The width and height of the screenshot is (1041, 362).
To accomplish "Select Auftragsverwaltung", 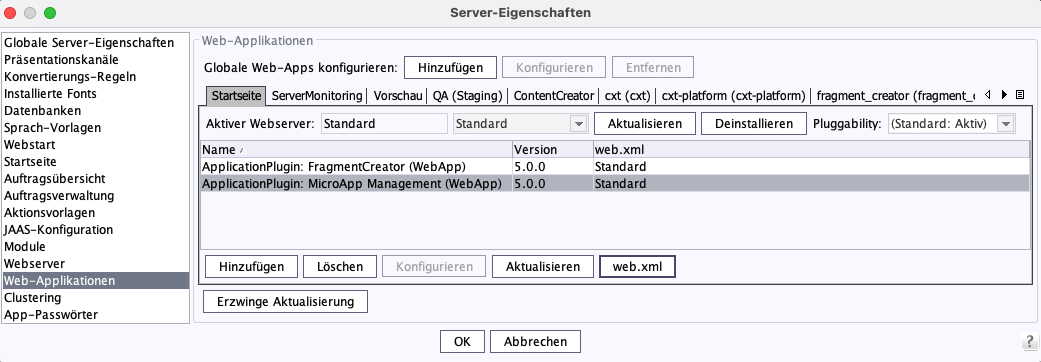I will (x=96, y=195).
